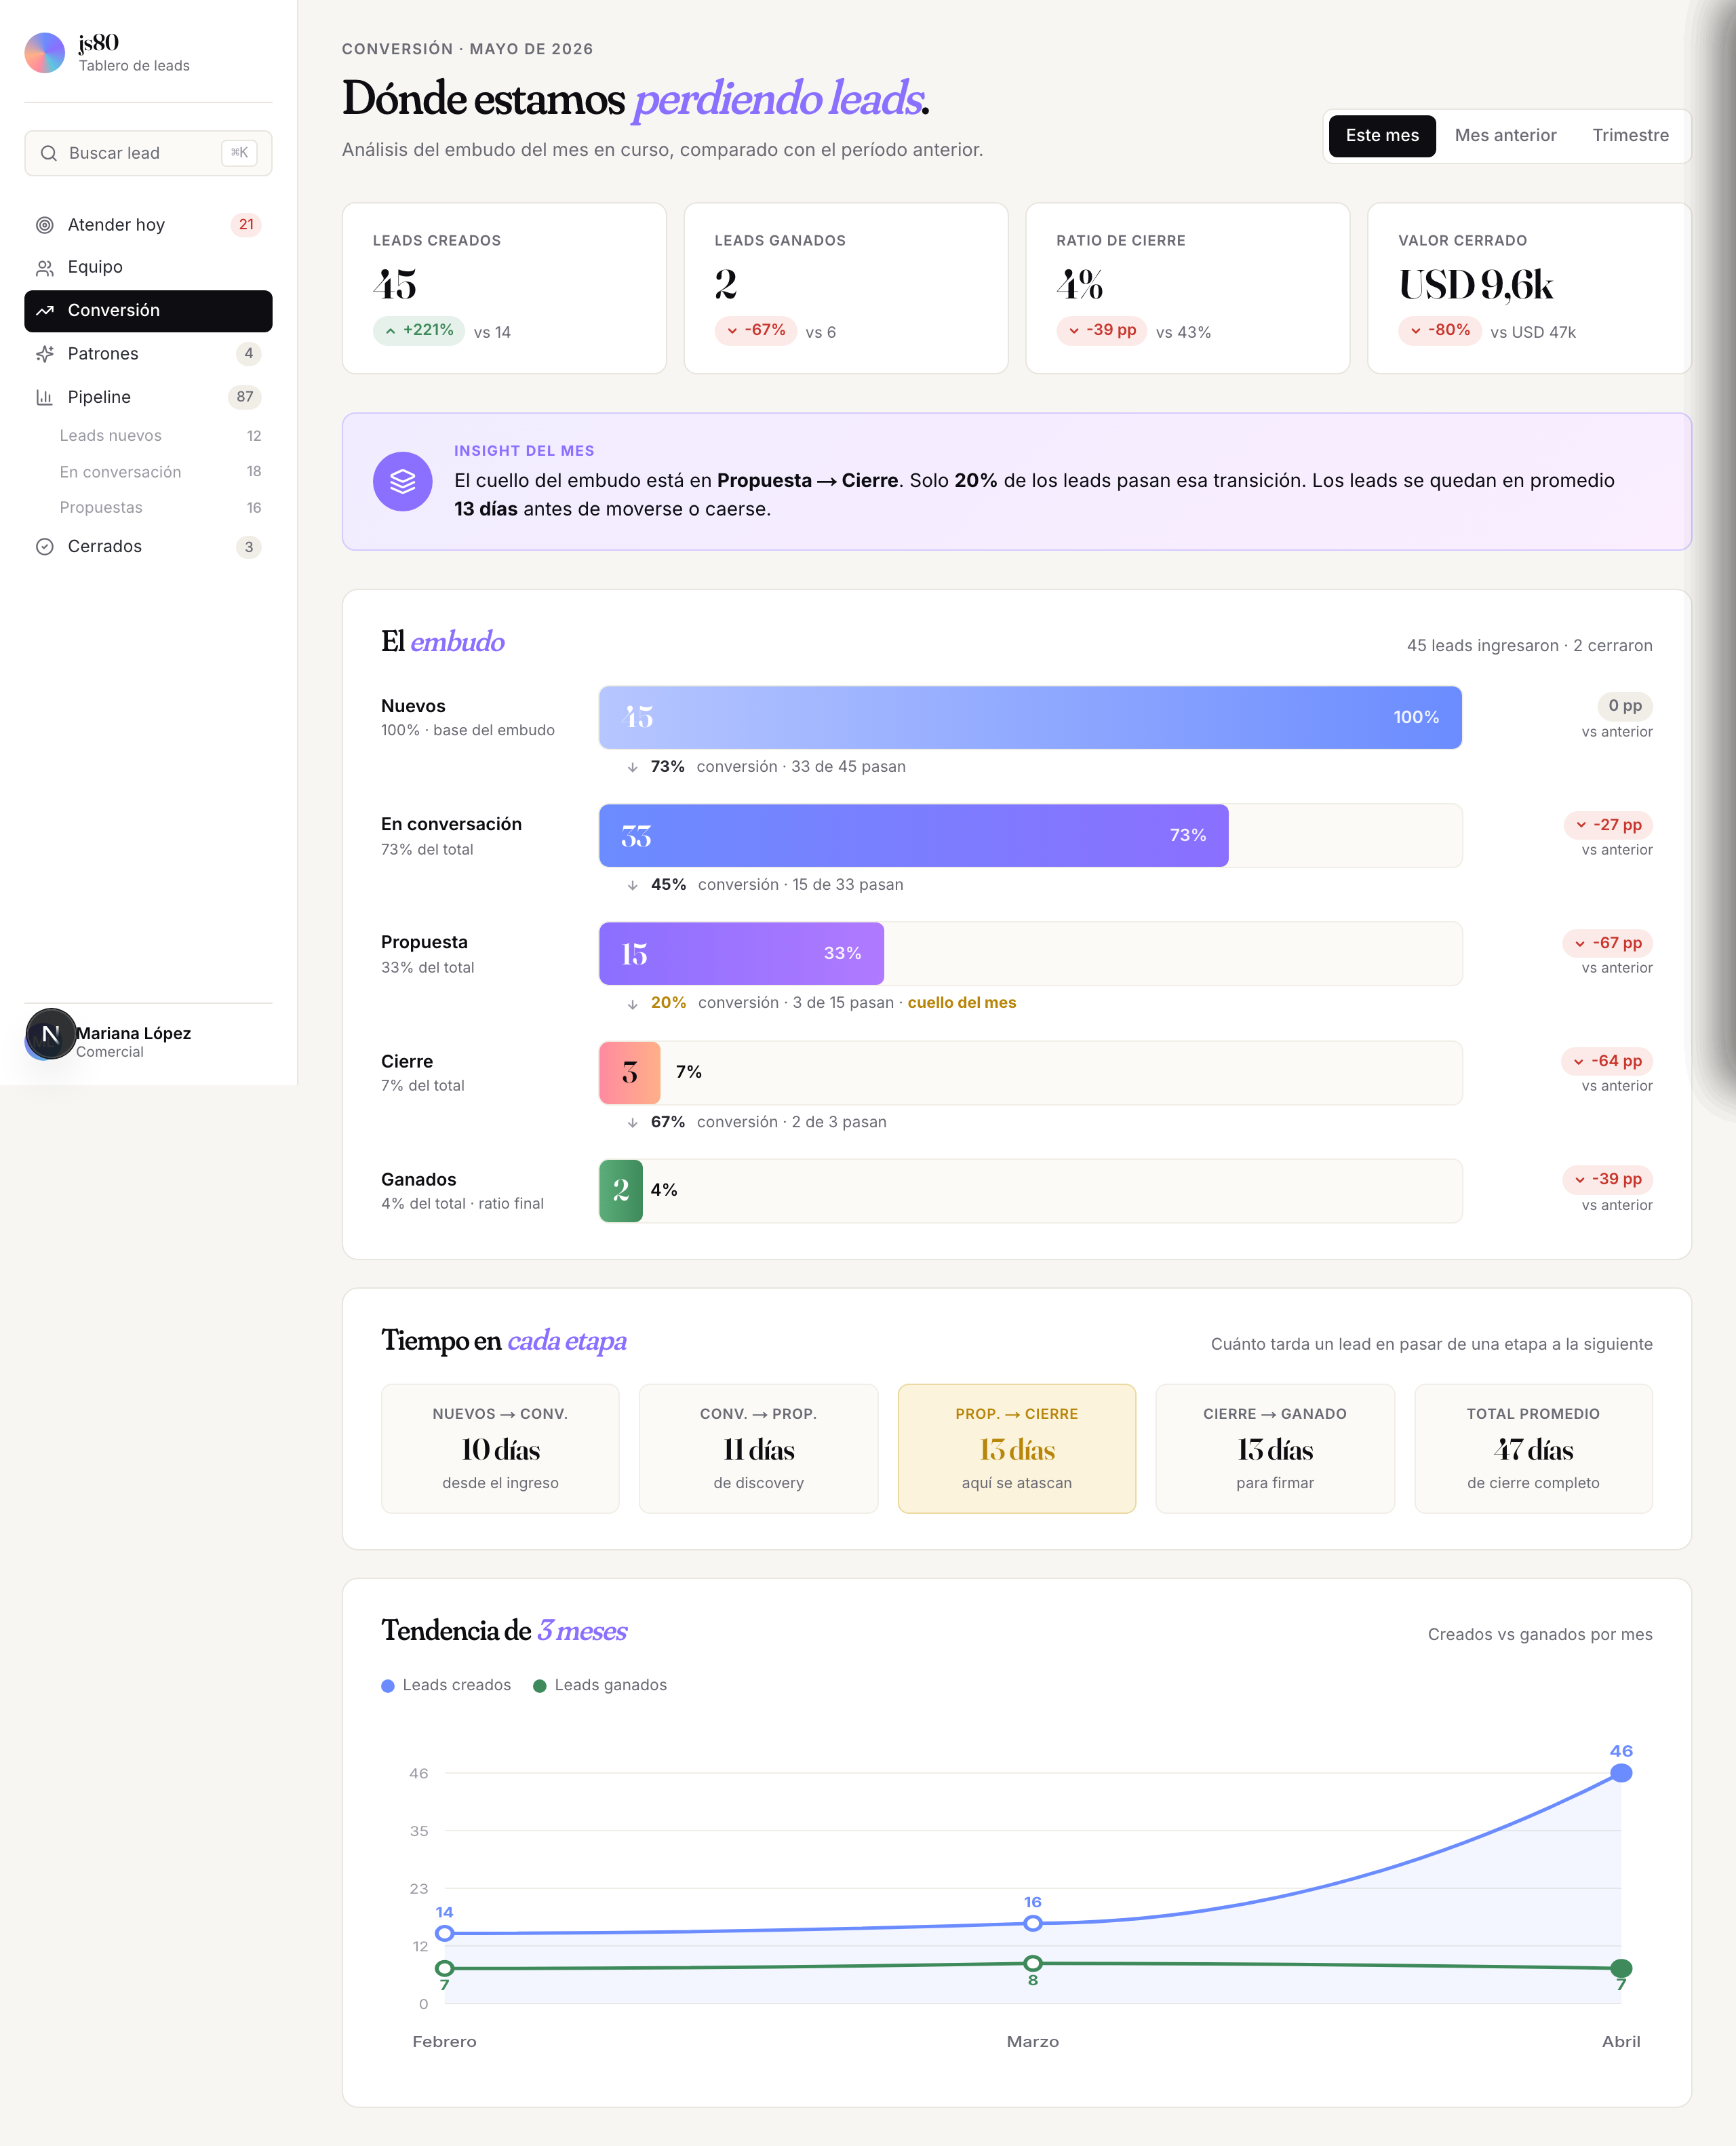This screenshot has height=2146, width=1736.
Task: Open the Pipeline section
Action: 148,397
